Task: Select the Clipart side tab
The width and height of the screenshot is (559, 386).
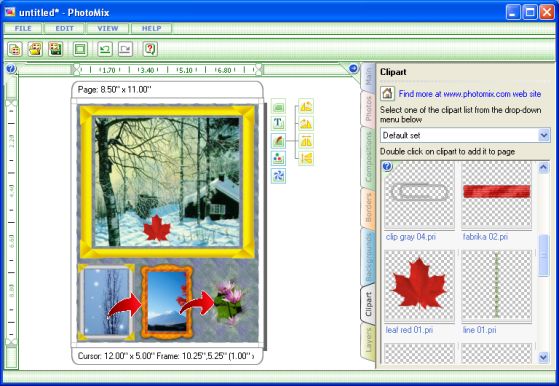Action: coord(368,304)
